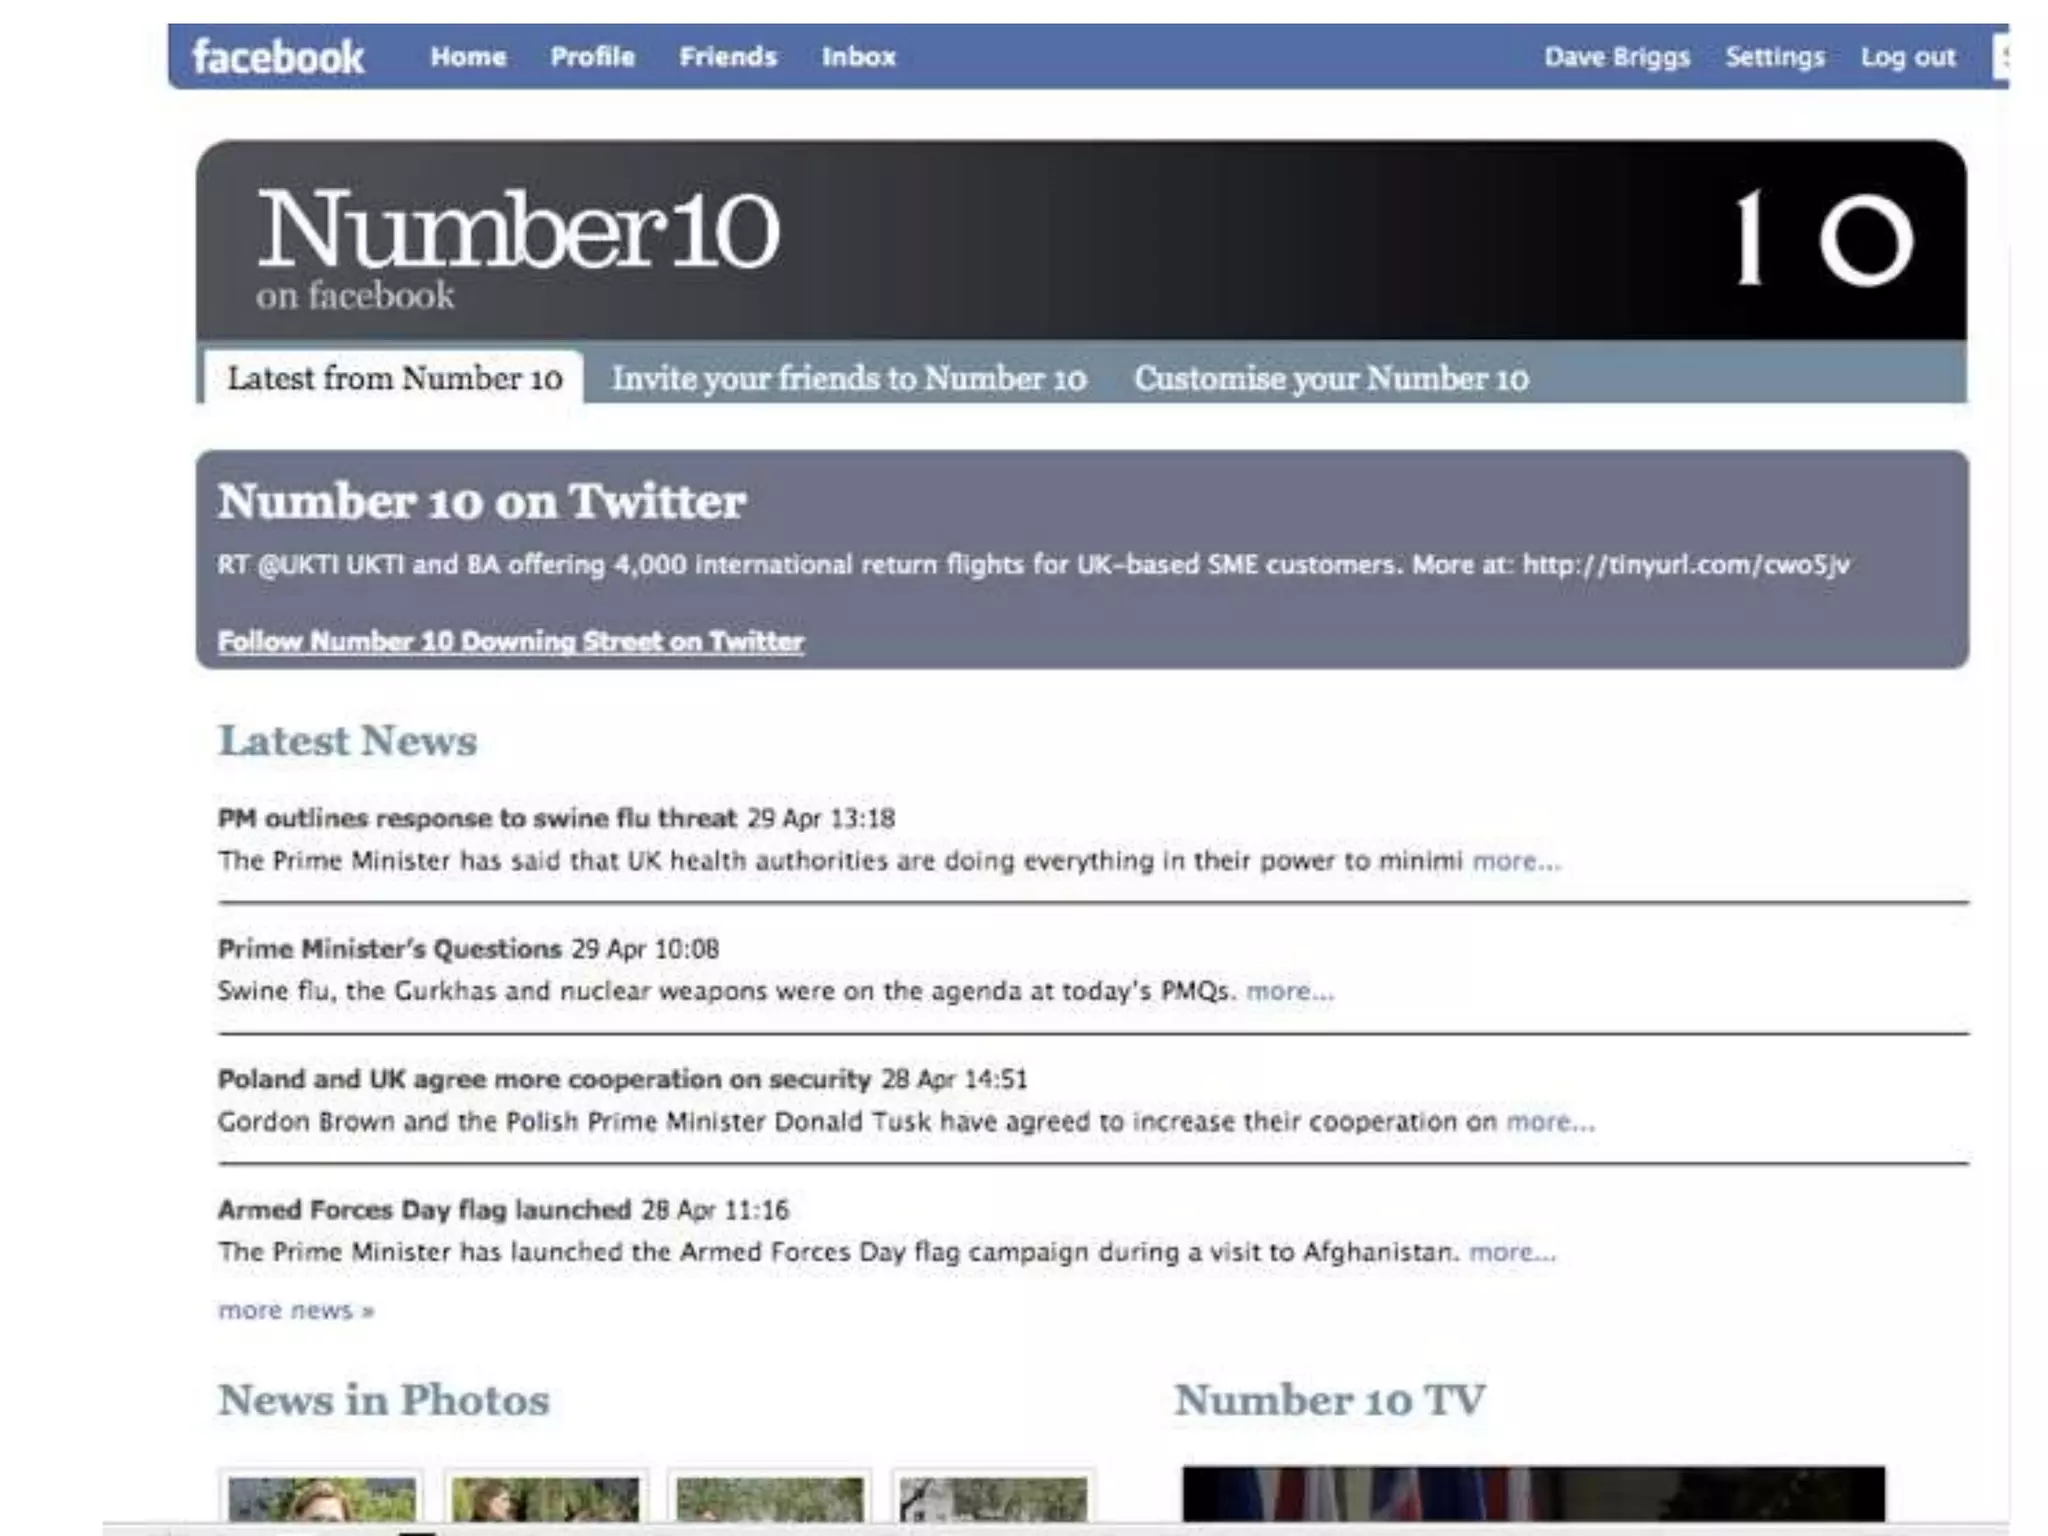Click the Dave Briggs account name
This screenshot has height=1536, width=2048.
1616,57
